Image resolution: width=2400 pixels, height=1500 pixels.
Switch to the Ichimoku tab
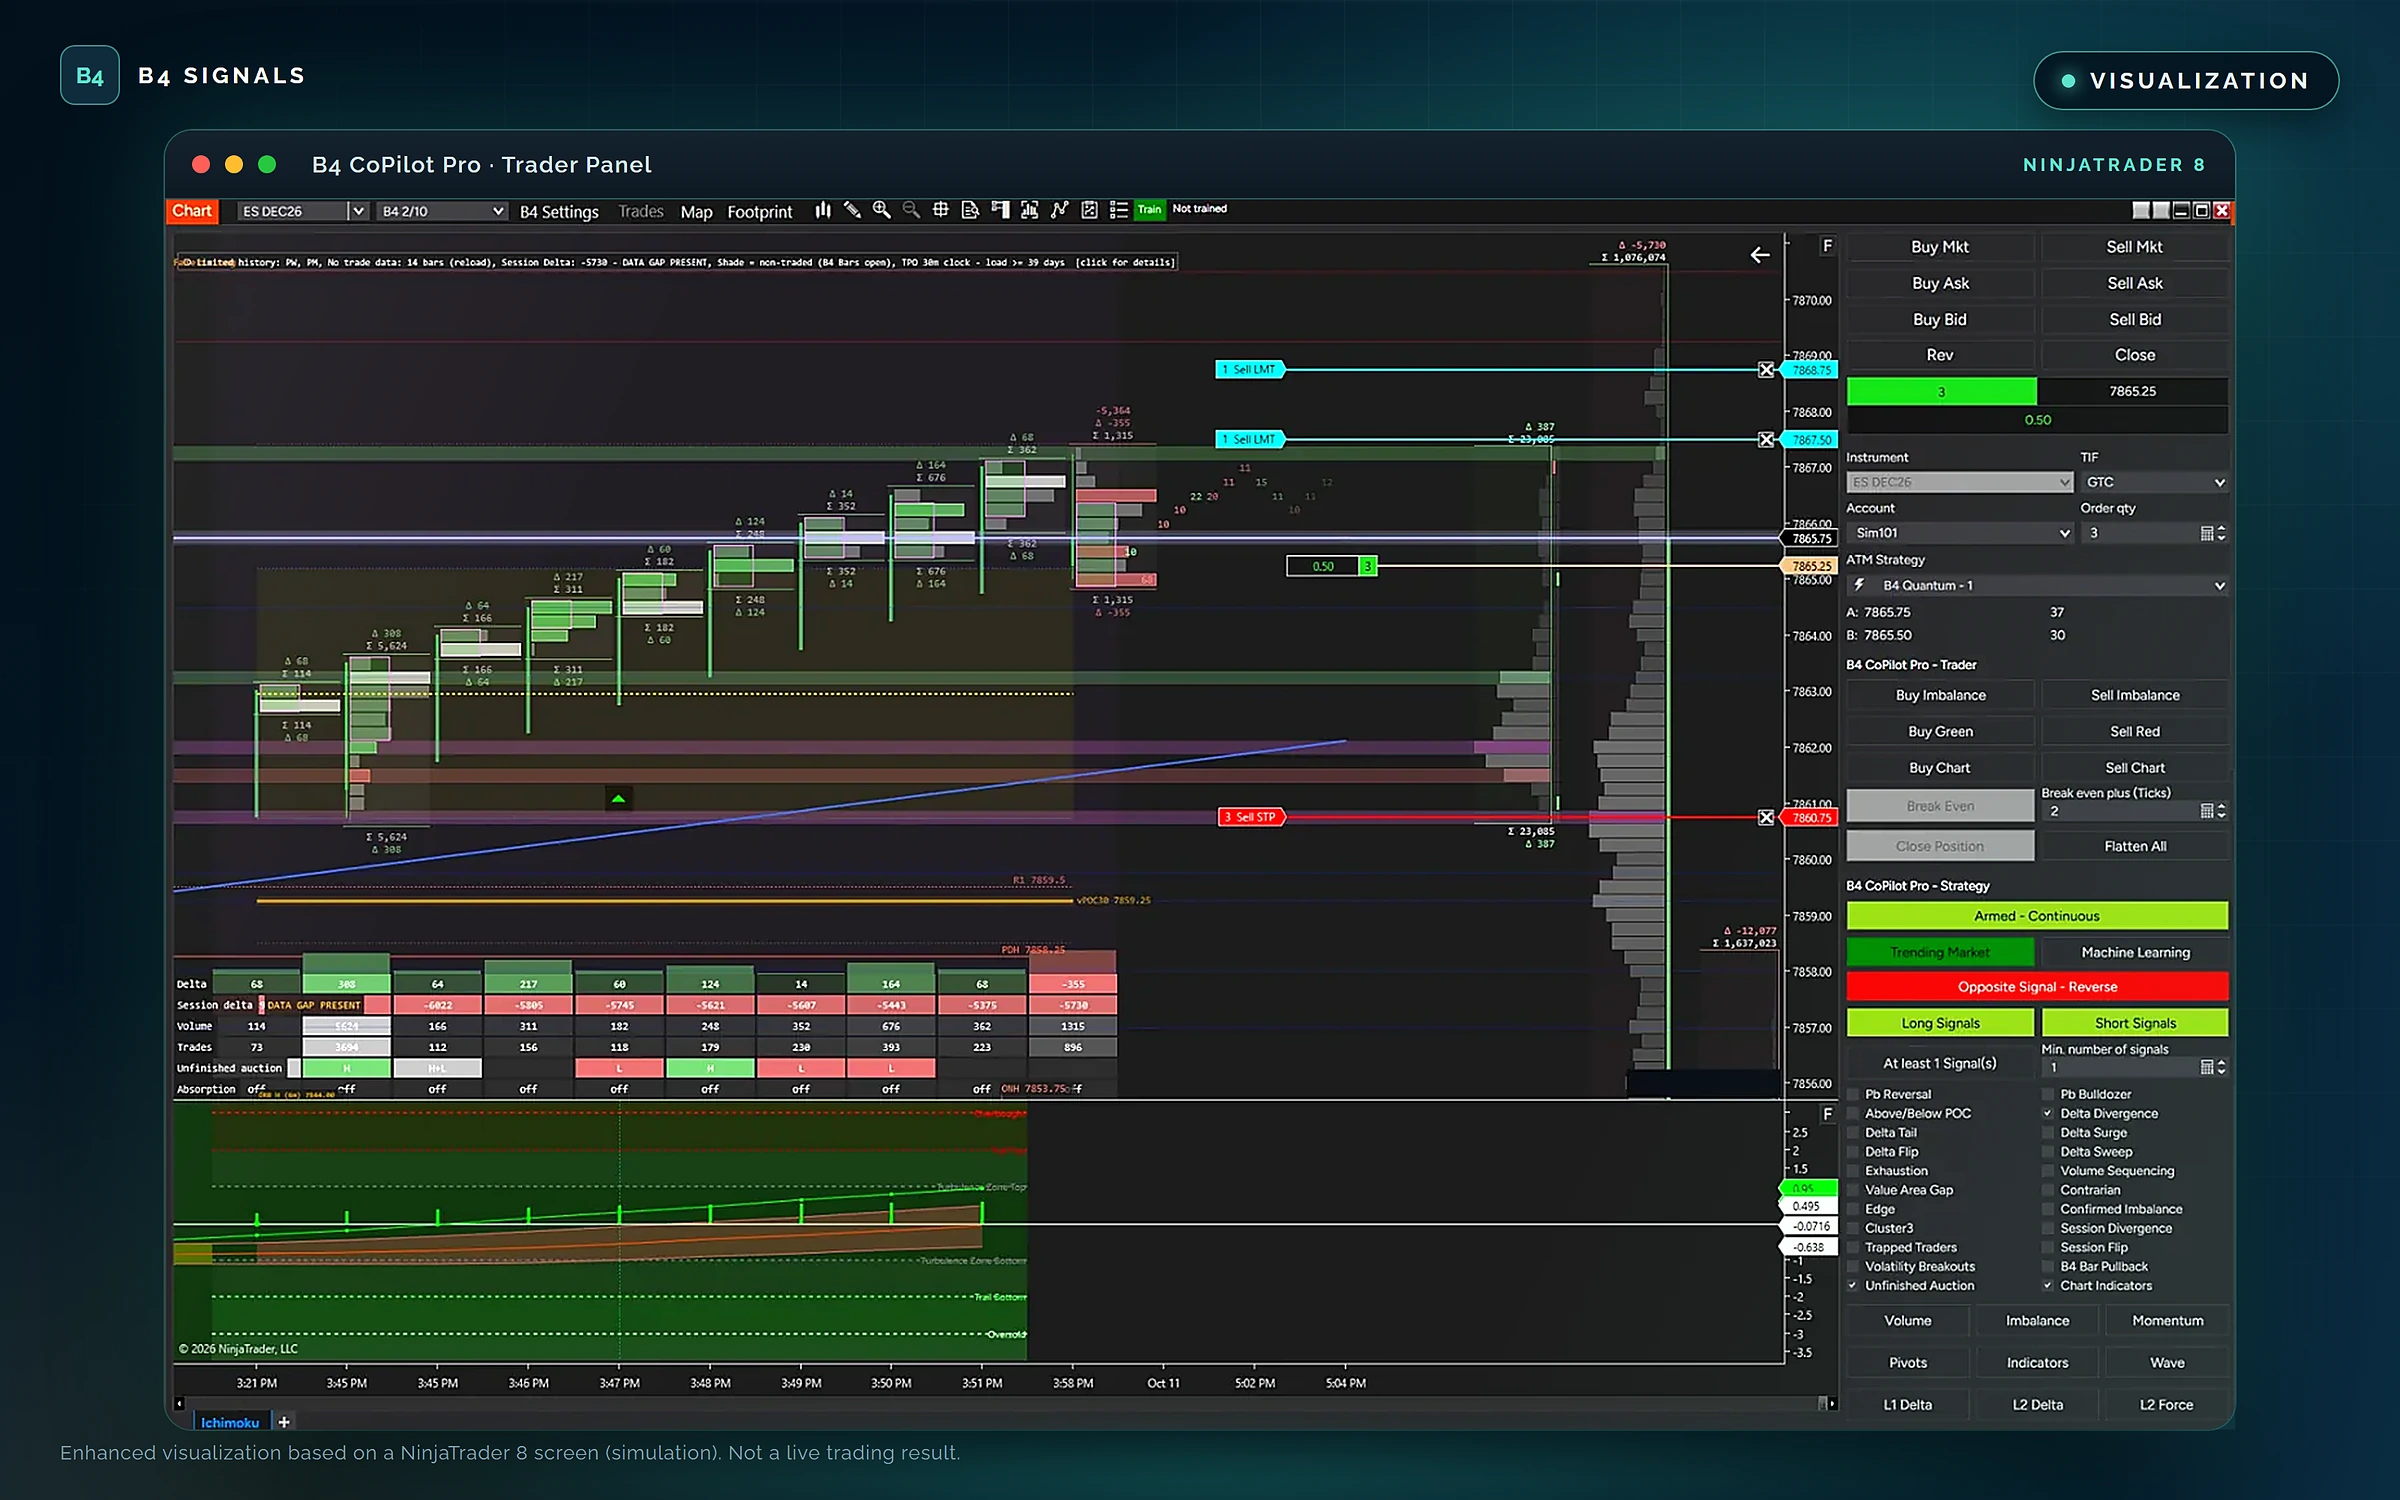click(230, 1422)
